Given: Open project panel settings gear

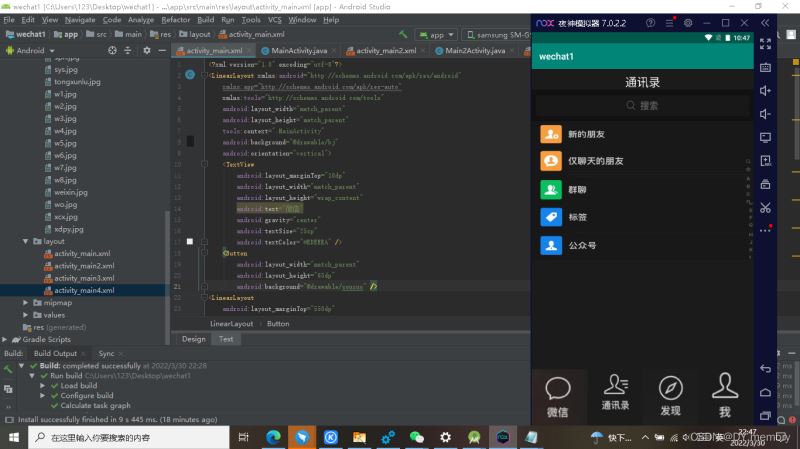Looking at the screenshot, I should (147, 51).
